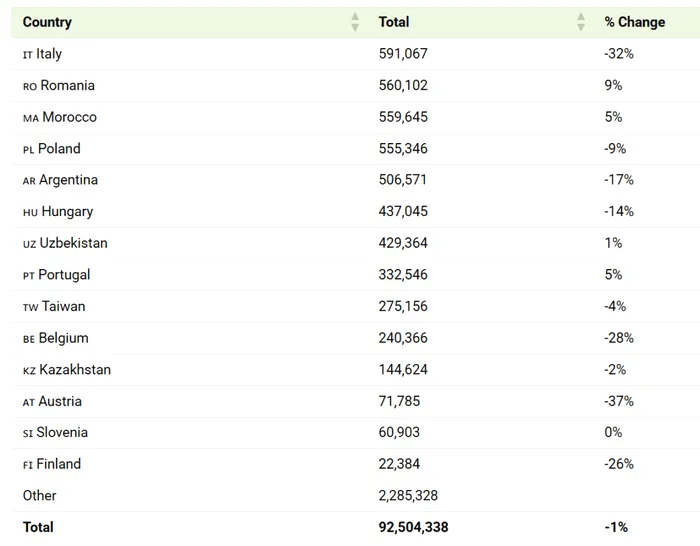Select the Portugal country name

[64, 275]
